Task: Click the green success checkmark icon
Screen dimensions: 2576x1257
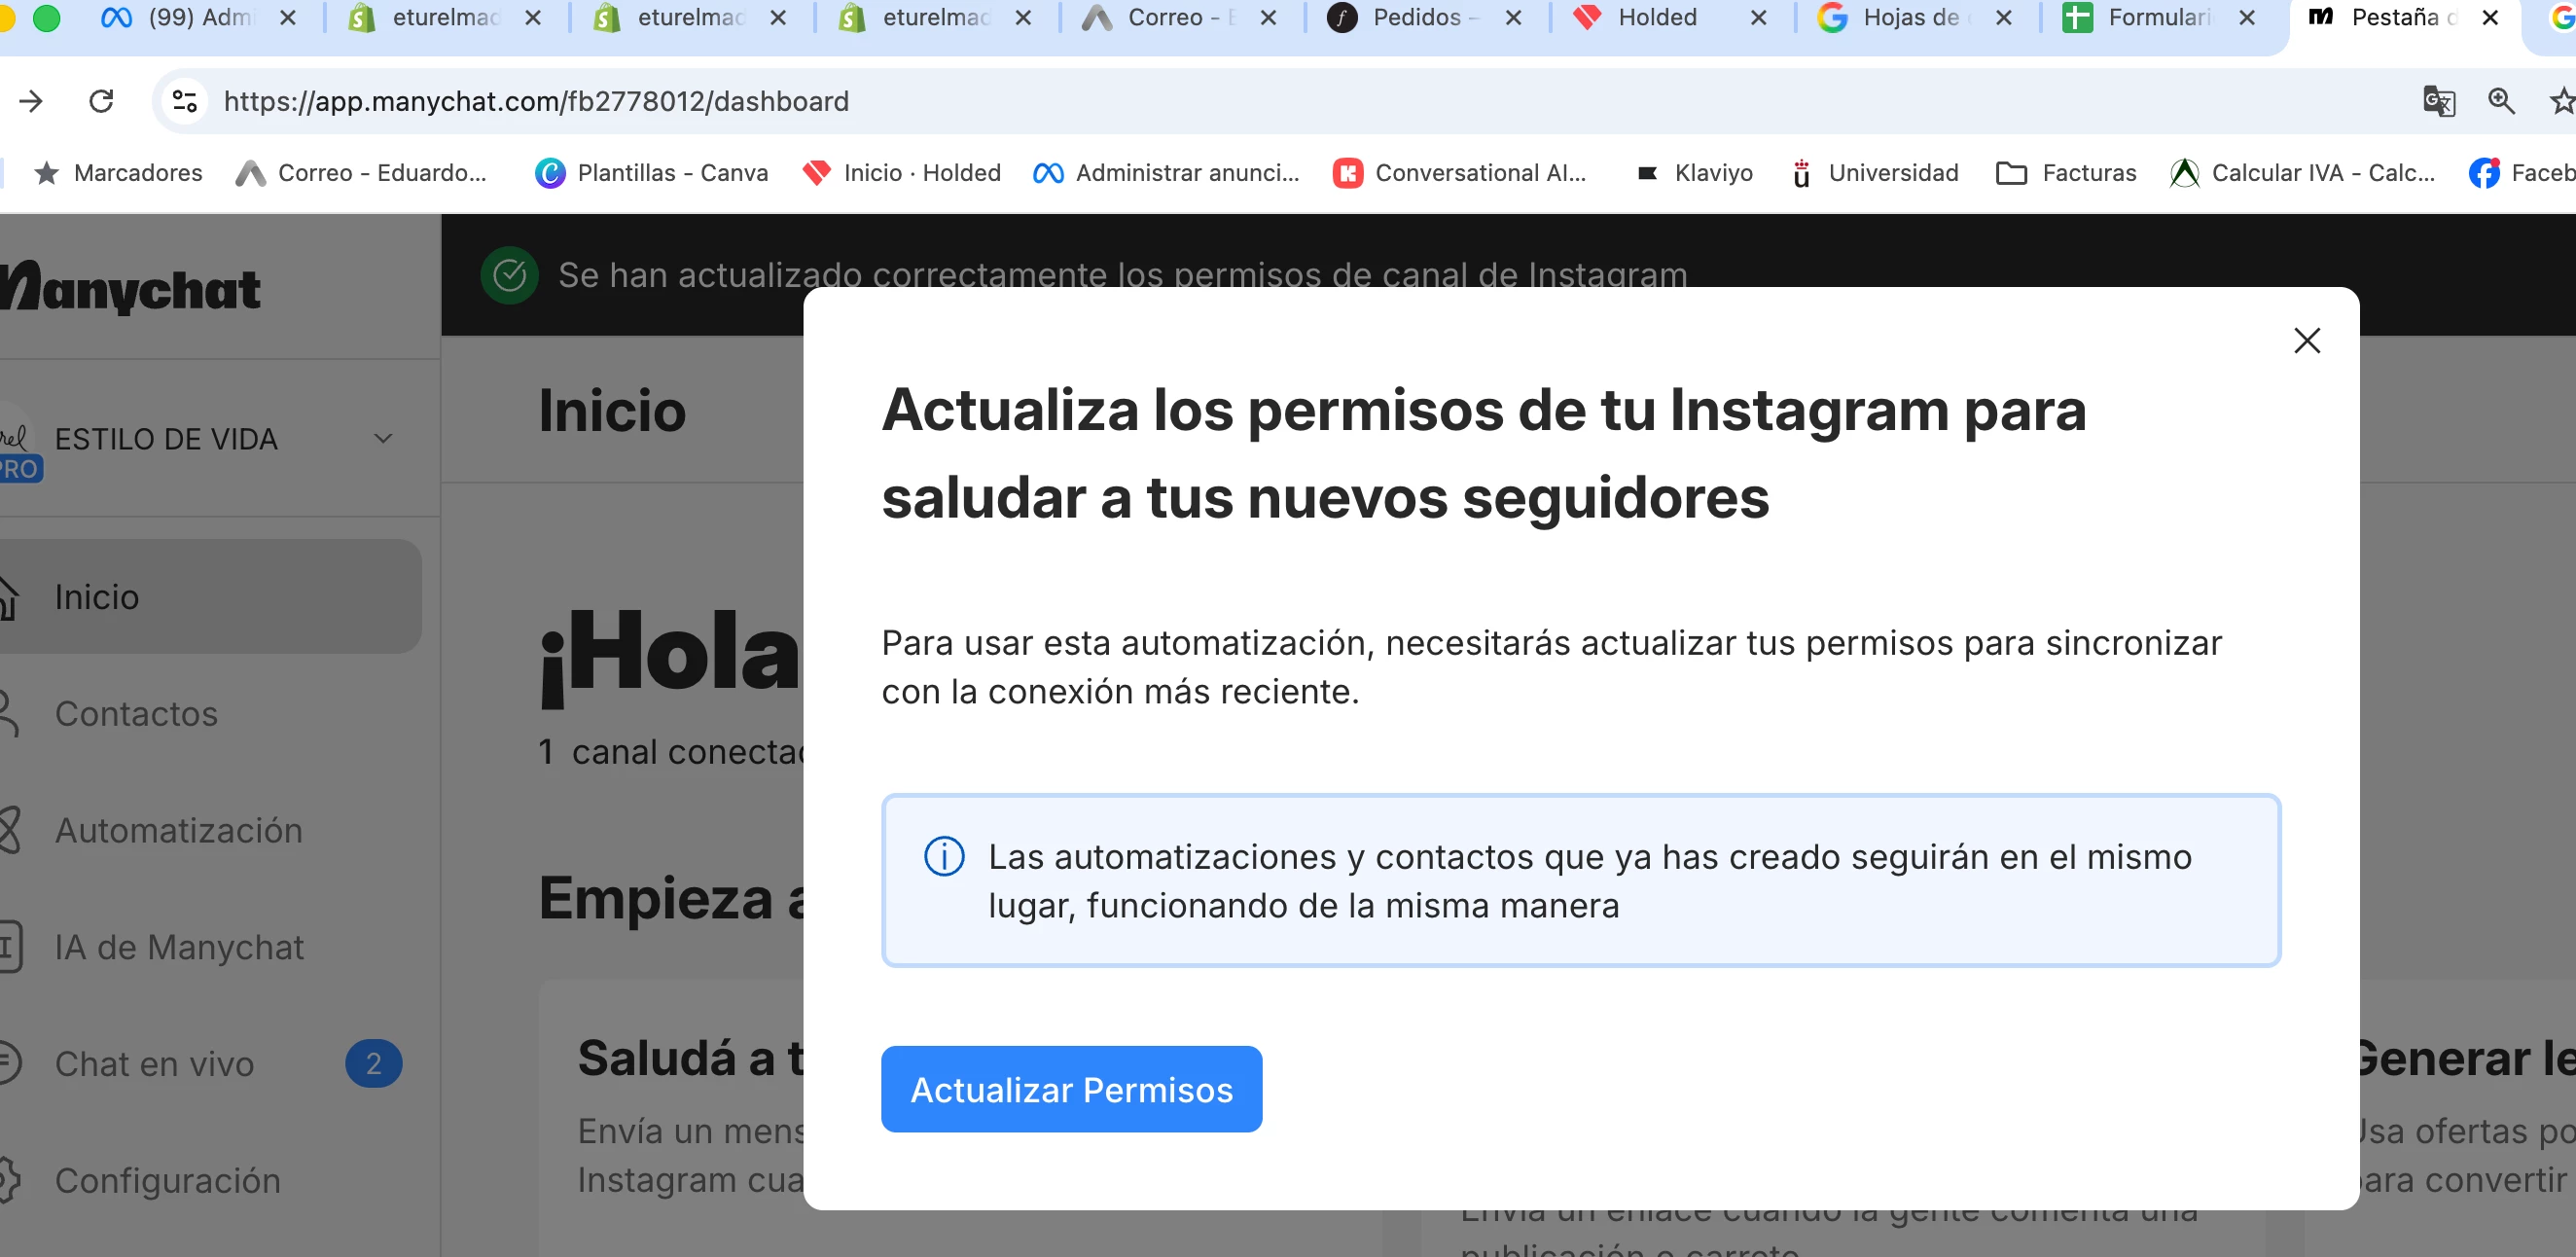Action: [510, 275]
